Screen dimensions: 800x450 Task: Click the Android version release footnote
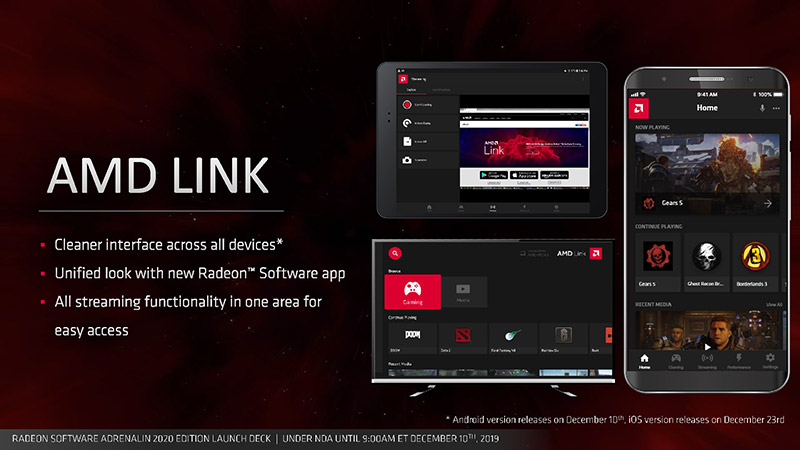pos(615,420)
